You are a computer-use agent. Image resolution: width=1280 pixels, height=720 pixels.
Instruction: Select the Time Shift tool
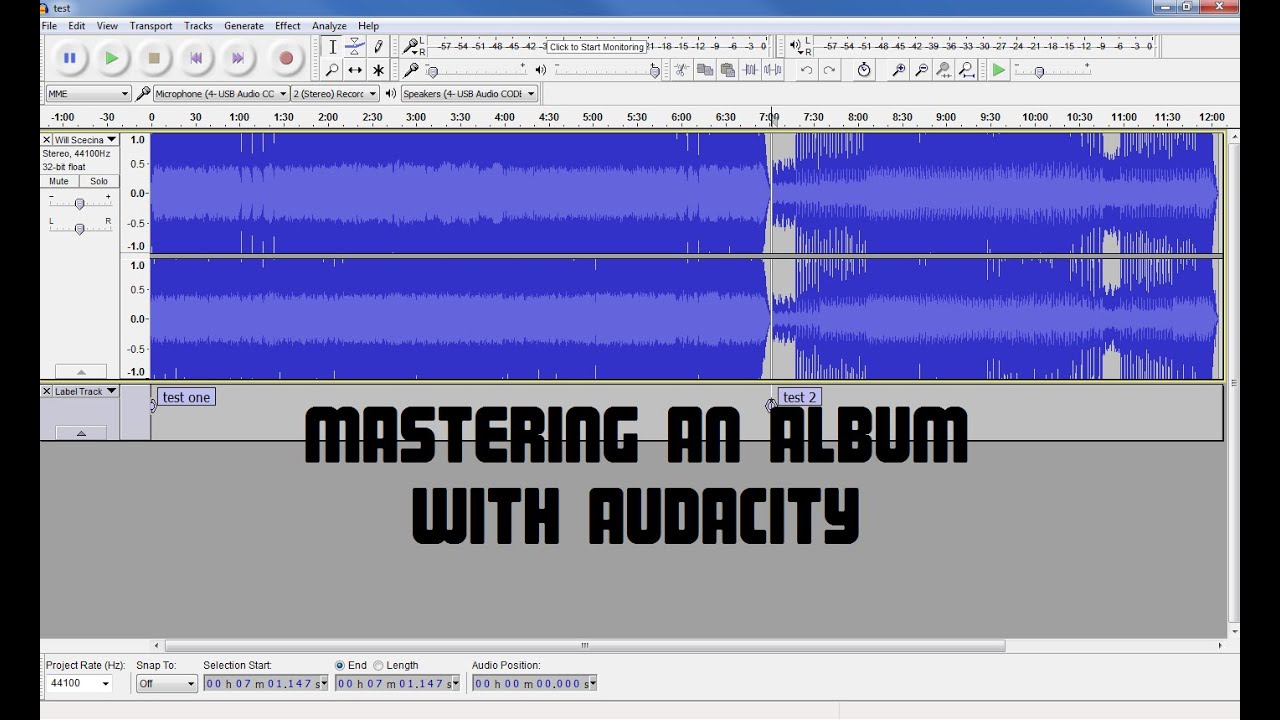[x=355, y=70]
